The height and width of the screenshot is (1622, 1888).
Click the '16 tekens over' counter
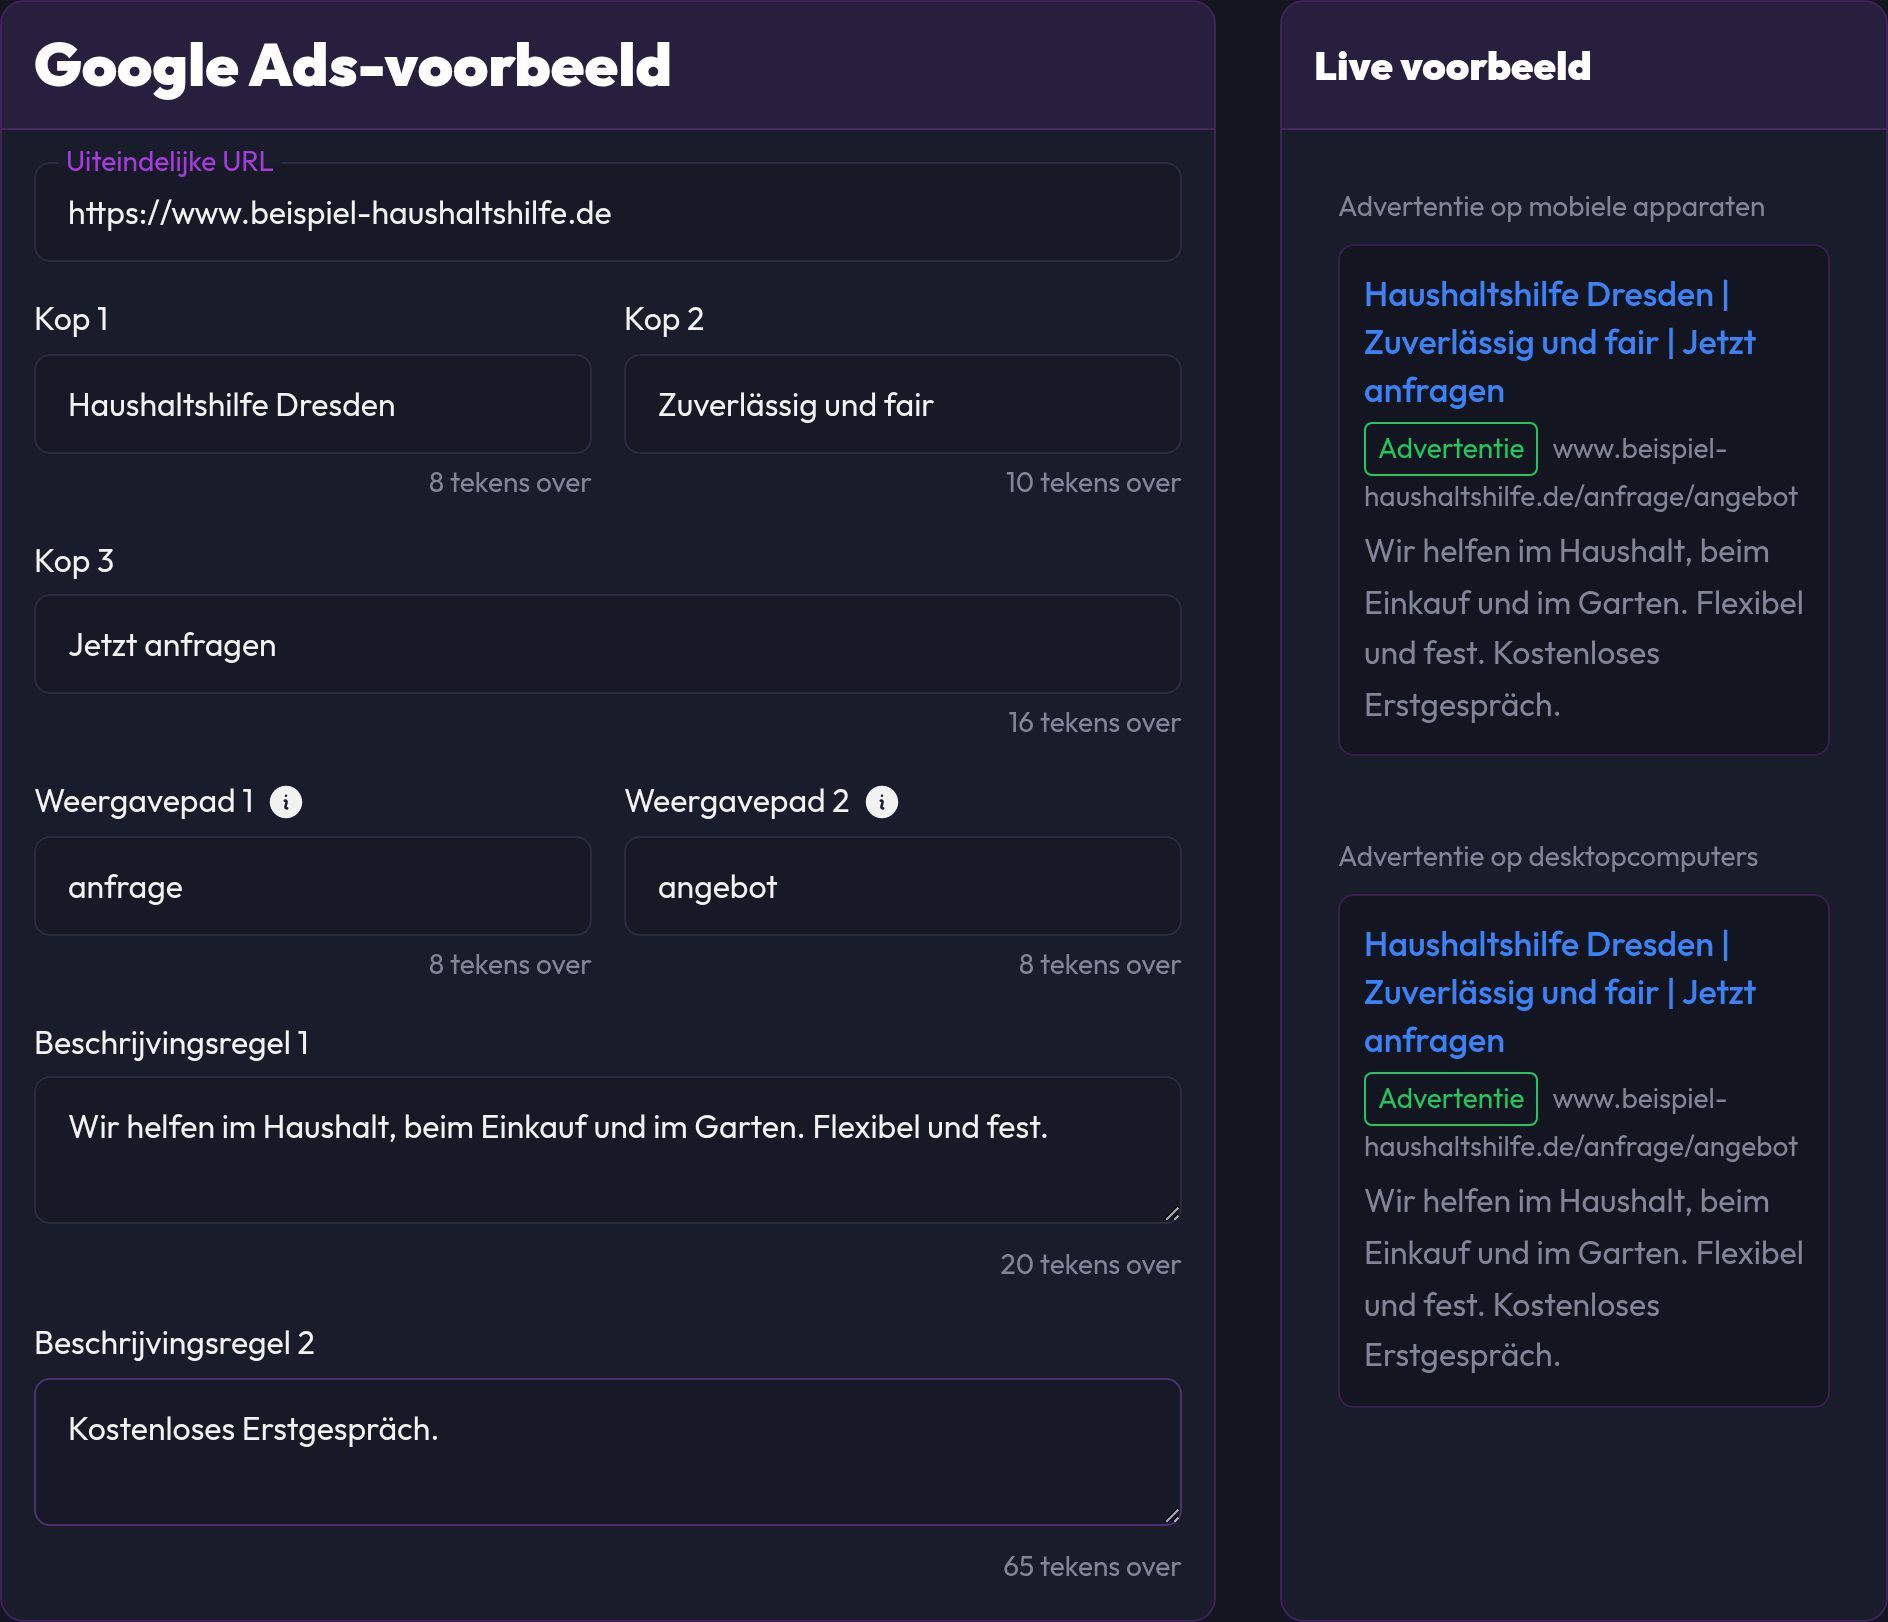click(1094, 723)
